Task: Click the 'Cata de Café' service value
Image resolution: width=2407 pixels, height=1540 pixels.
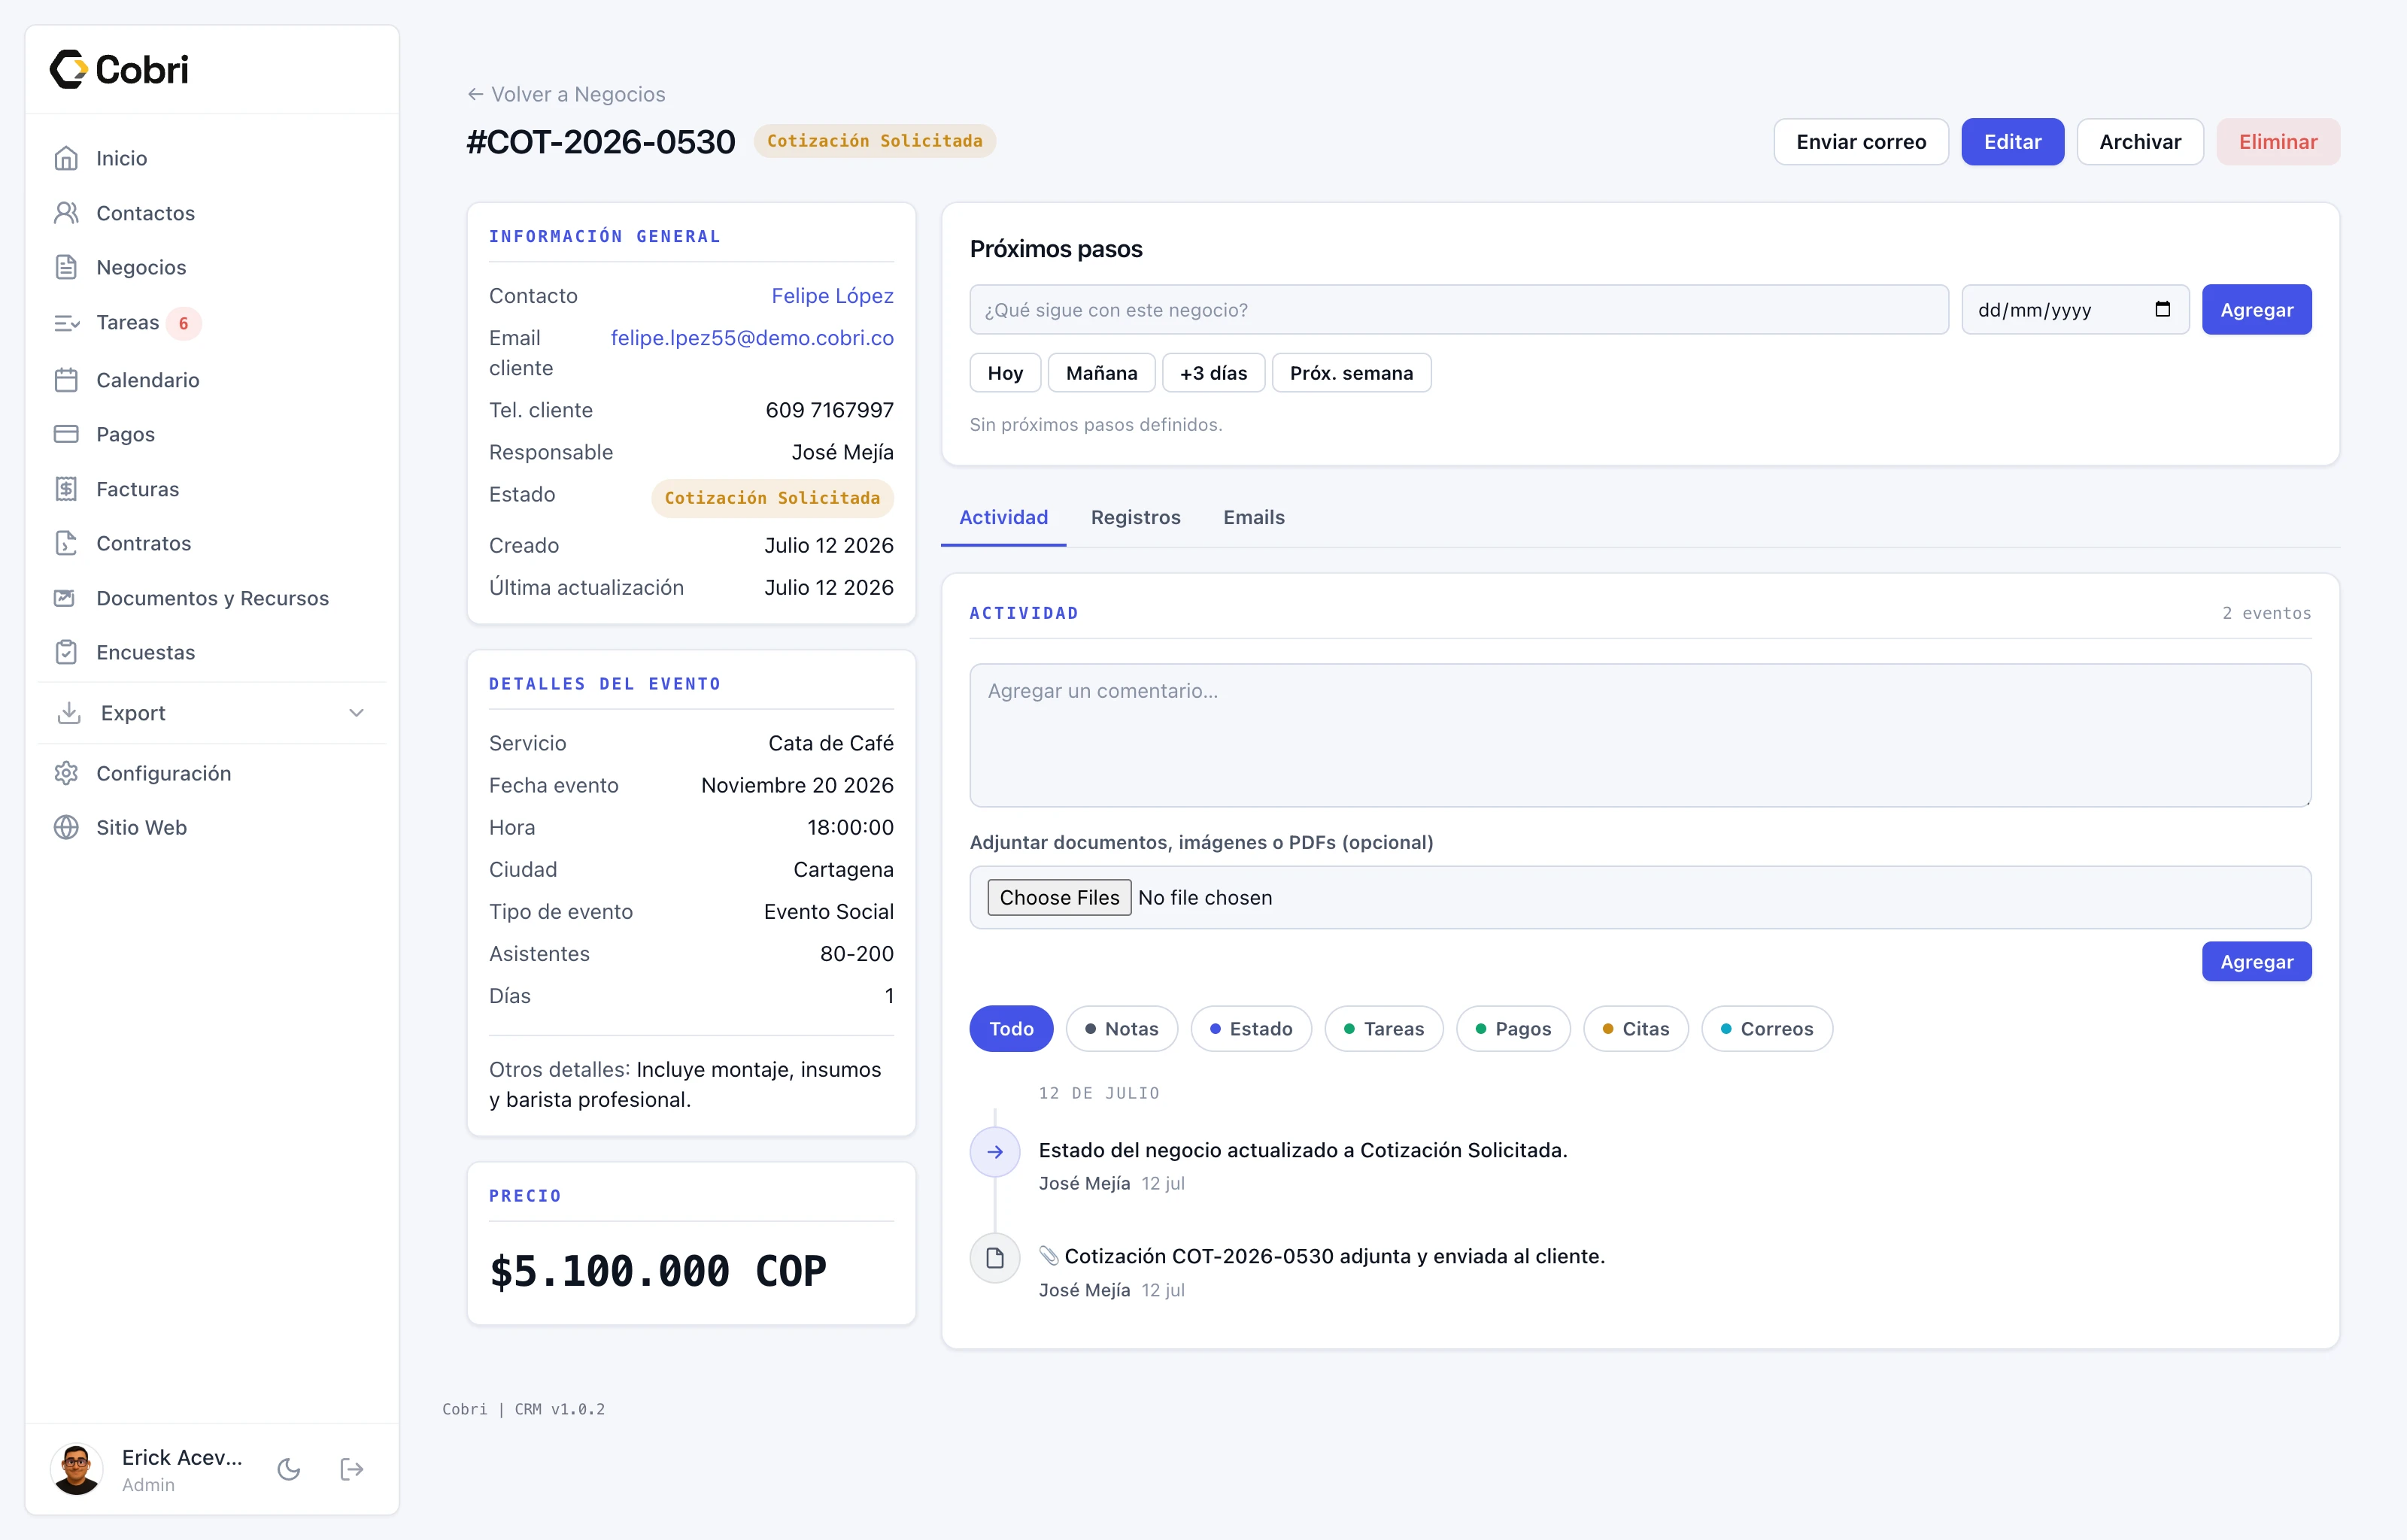Action: point(830,743)
